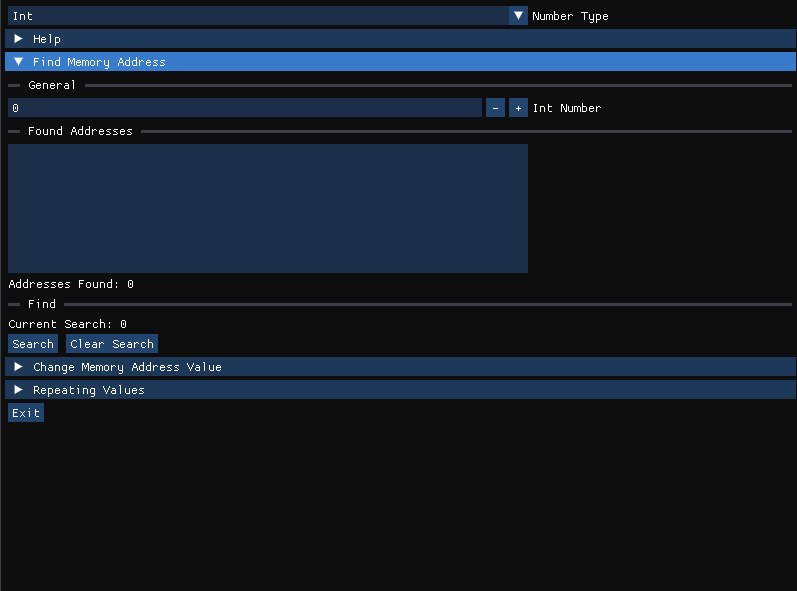Click the Addresses Found counter text

(71, 284)
